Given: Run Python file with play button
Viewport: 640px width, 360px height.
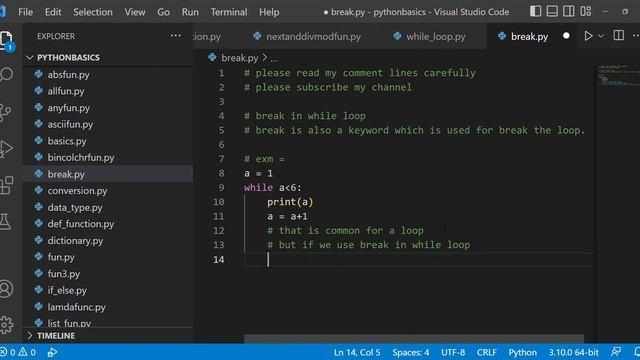Looking at the screenshot, I should point(588,36).
